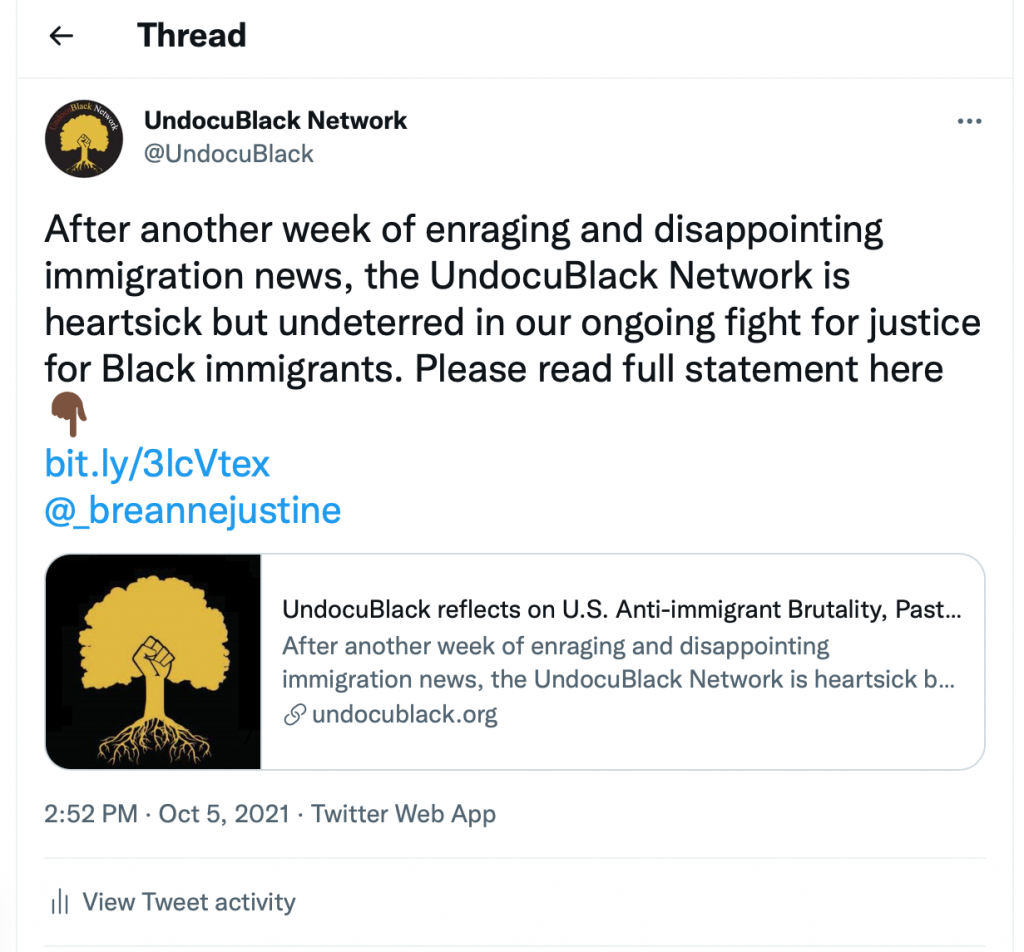
Task: Open the @_breannejustine mention
Action: pyautogui.click(x=193, y=510)
